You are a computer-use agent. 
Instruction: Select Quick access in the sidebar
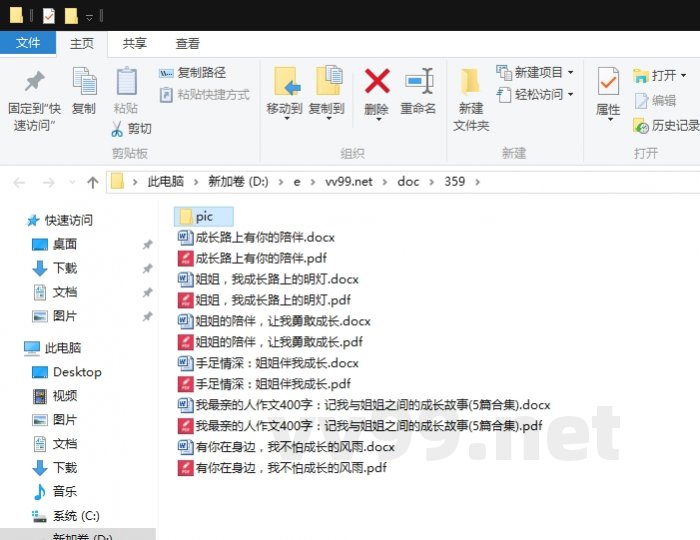tap(60, 220)
